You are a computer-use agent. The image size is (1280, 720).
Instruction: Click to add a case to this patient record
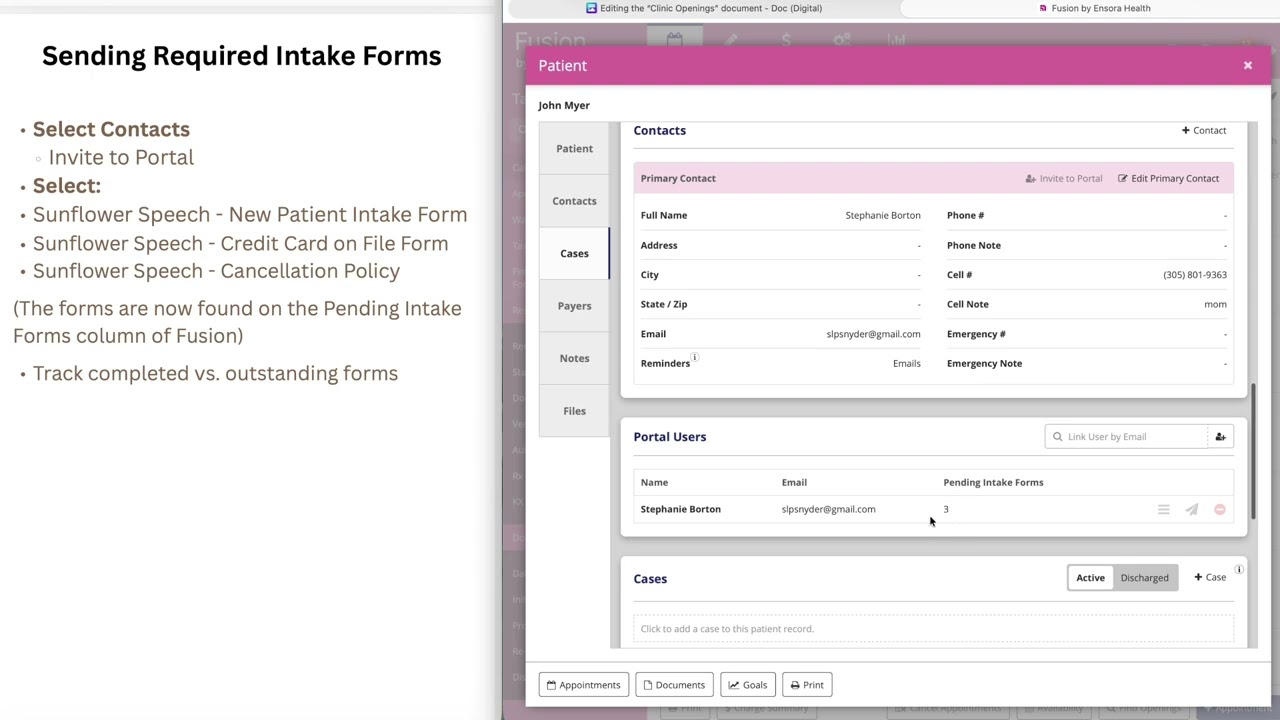tap(933, 629)
